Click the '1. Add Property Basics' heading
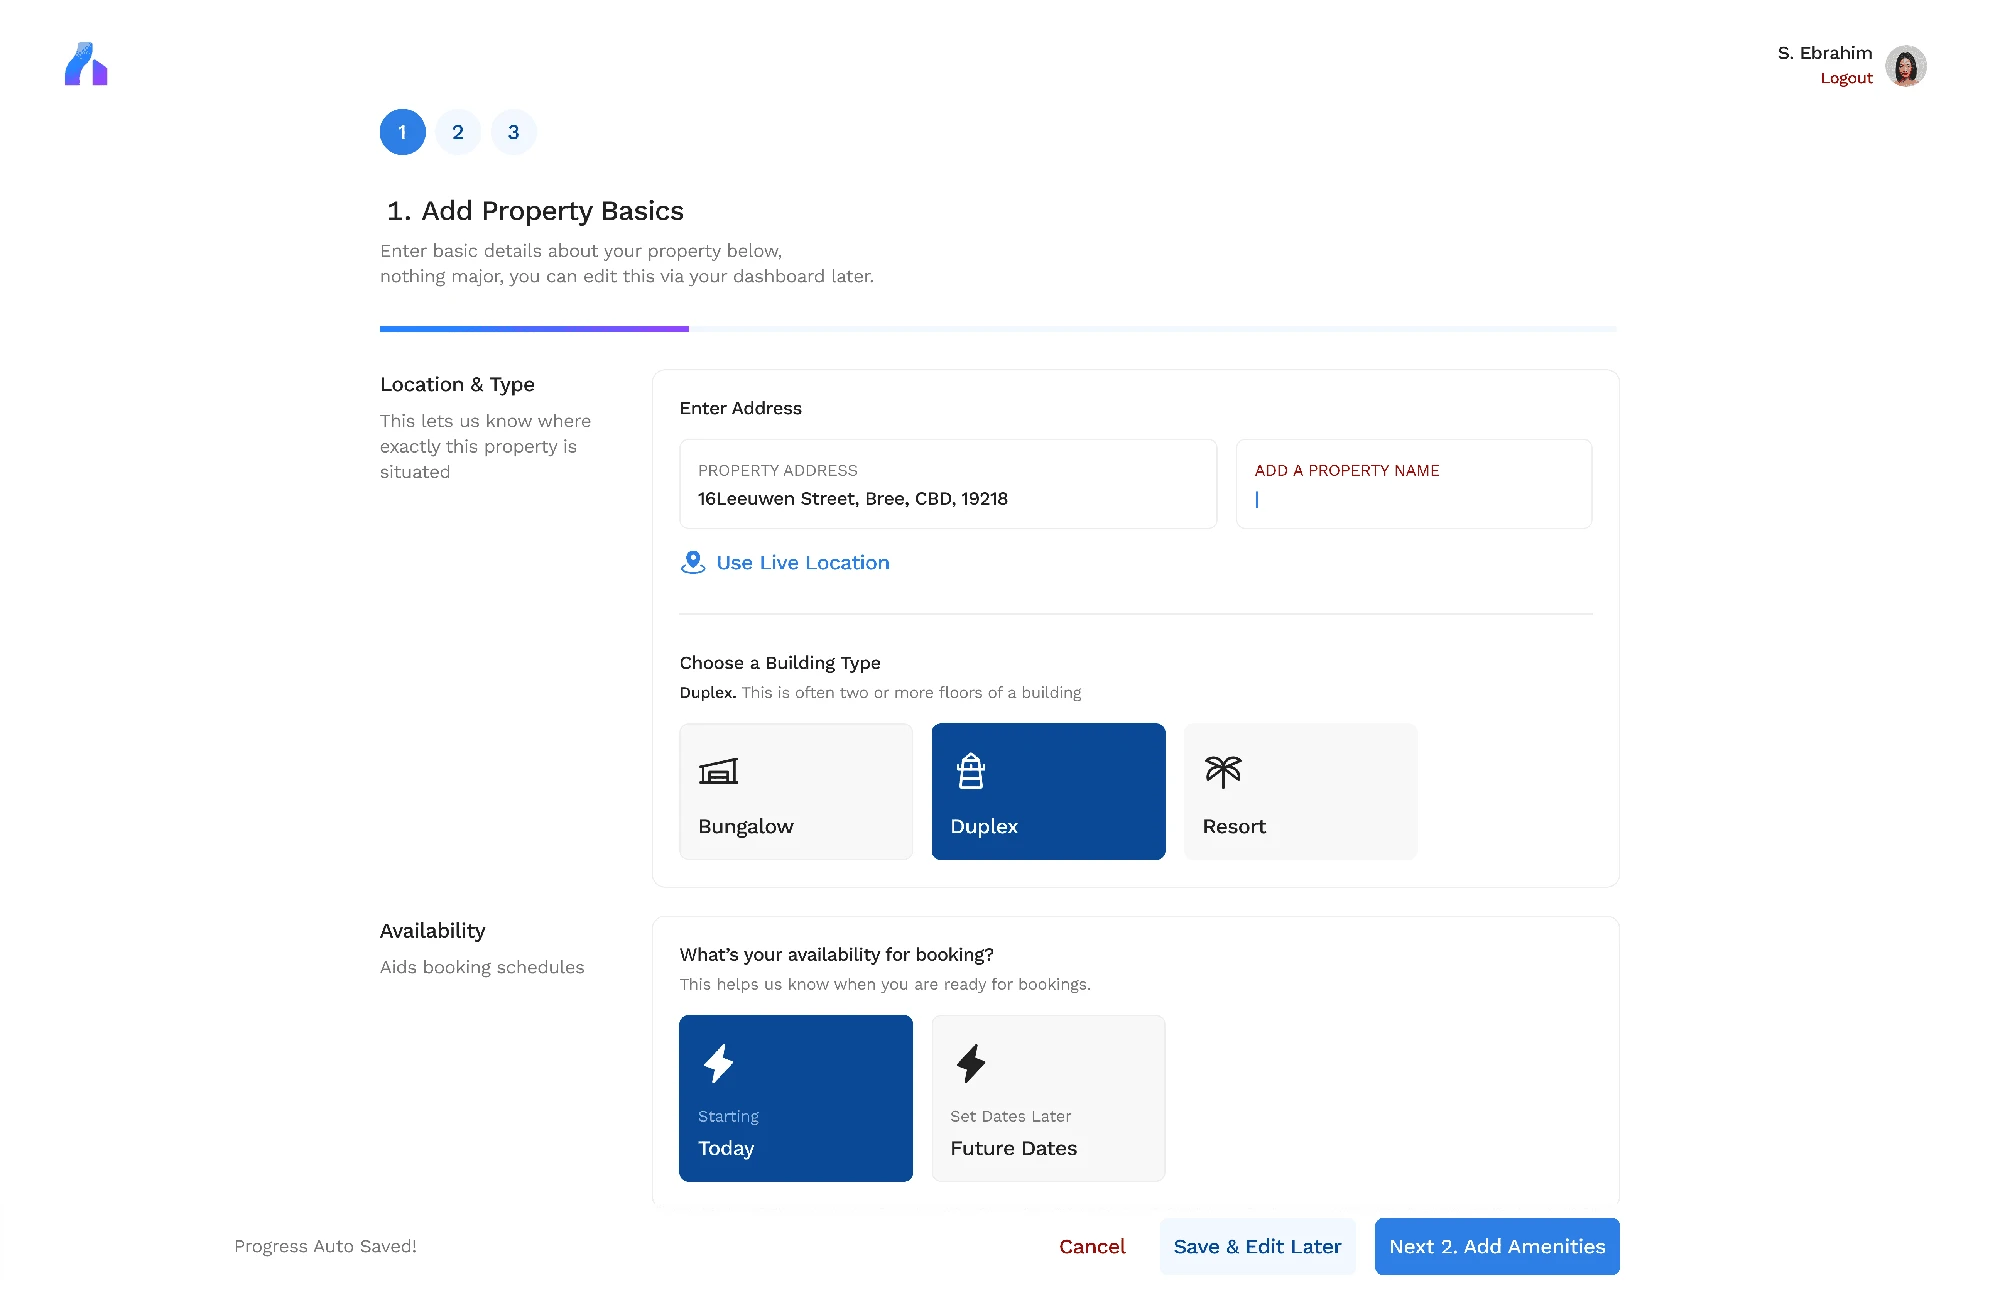The image size is (2000, 1294). click(x=535, y=211)
